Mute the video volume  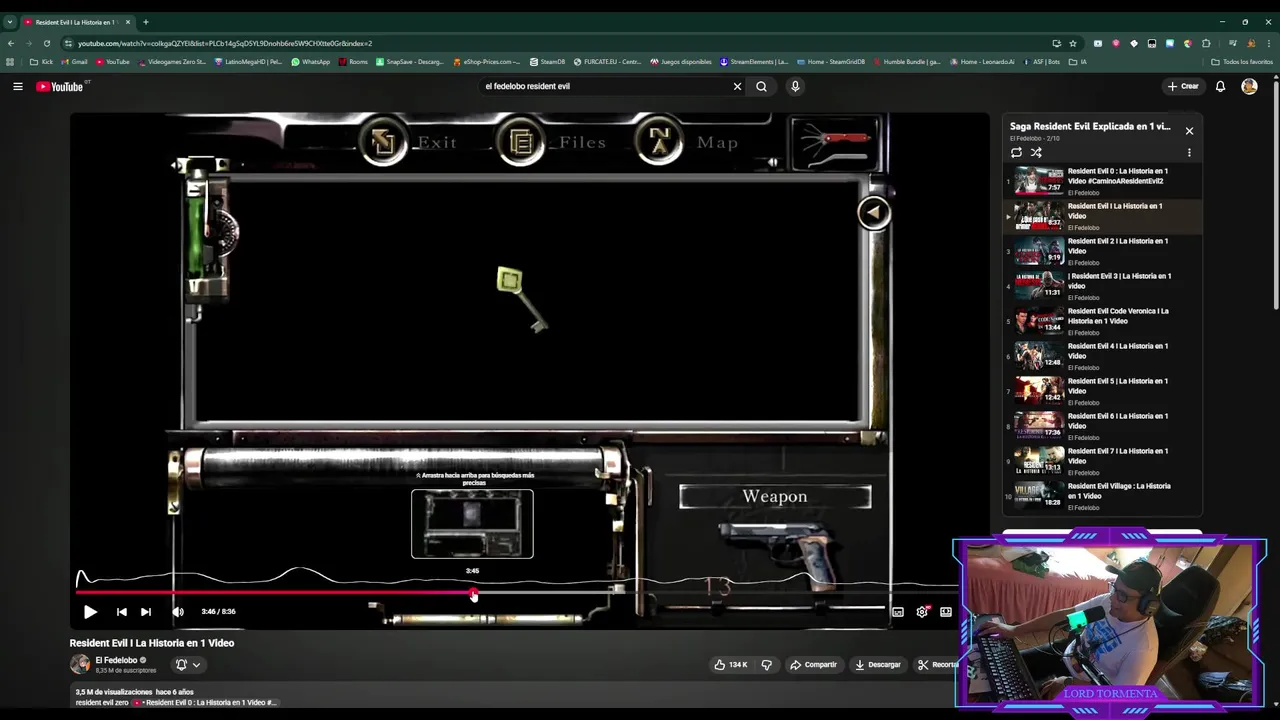(178, 612)
